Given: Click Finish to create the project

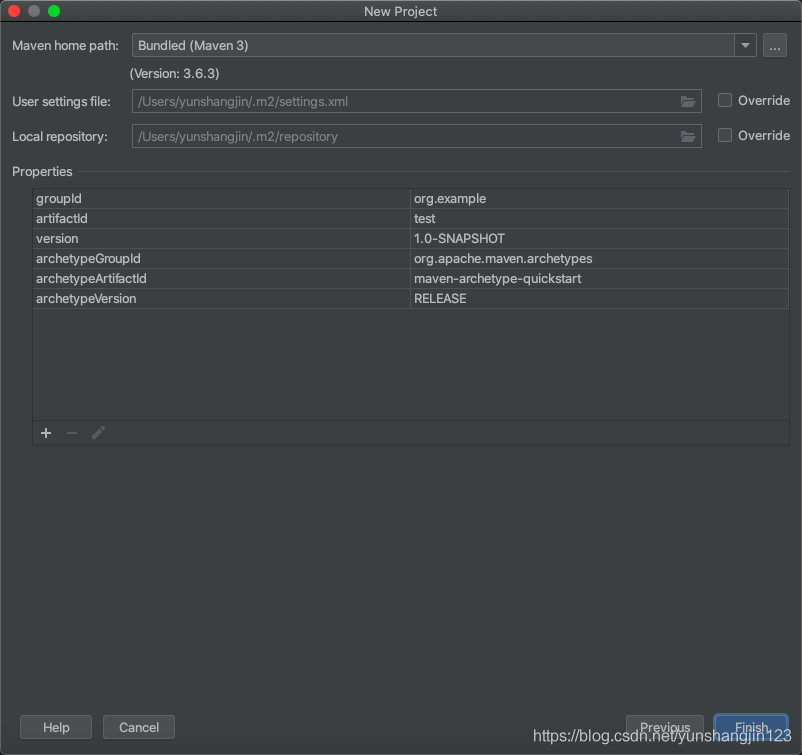Looking at the screenshot, I should [x=751, y=727].
